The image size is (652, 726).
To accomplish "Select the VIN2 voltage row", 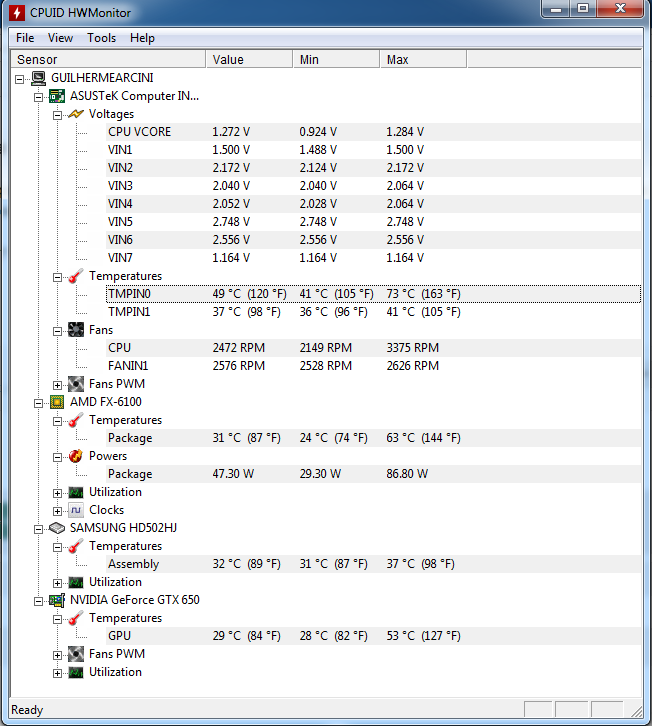I will (x=373, y=168).
